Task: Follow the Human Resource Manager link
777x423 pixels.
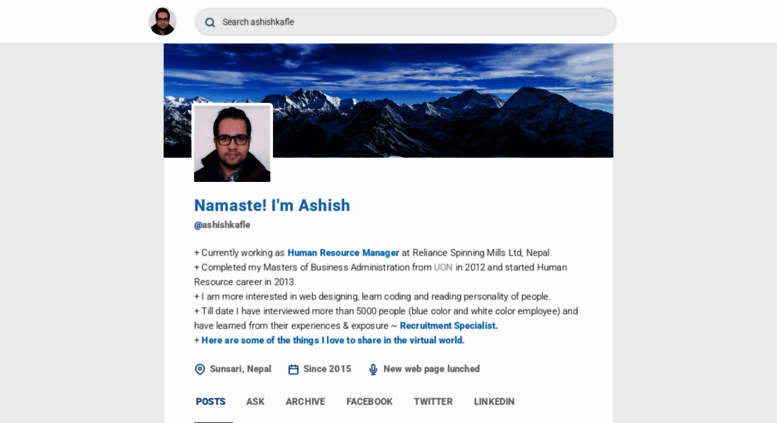Action: point(343,253)
